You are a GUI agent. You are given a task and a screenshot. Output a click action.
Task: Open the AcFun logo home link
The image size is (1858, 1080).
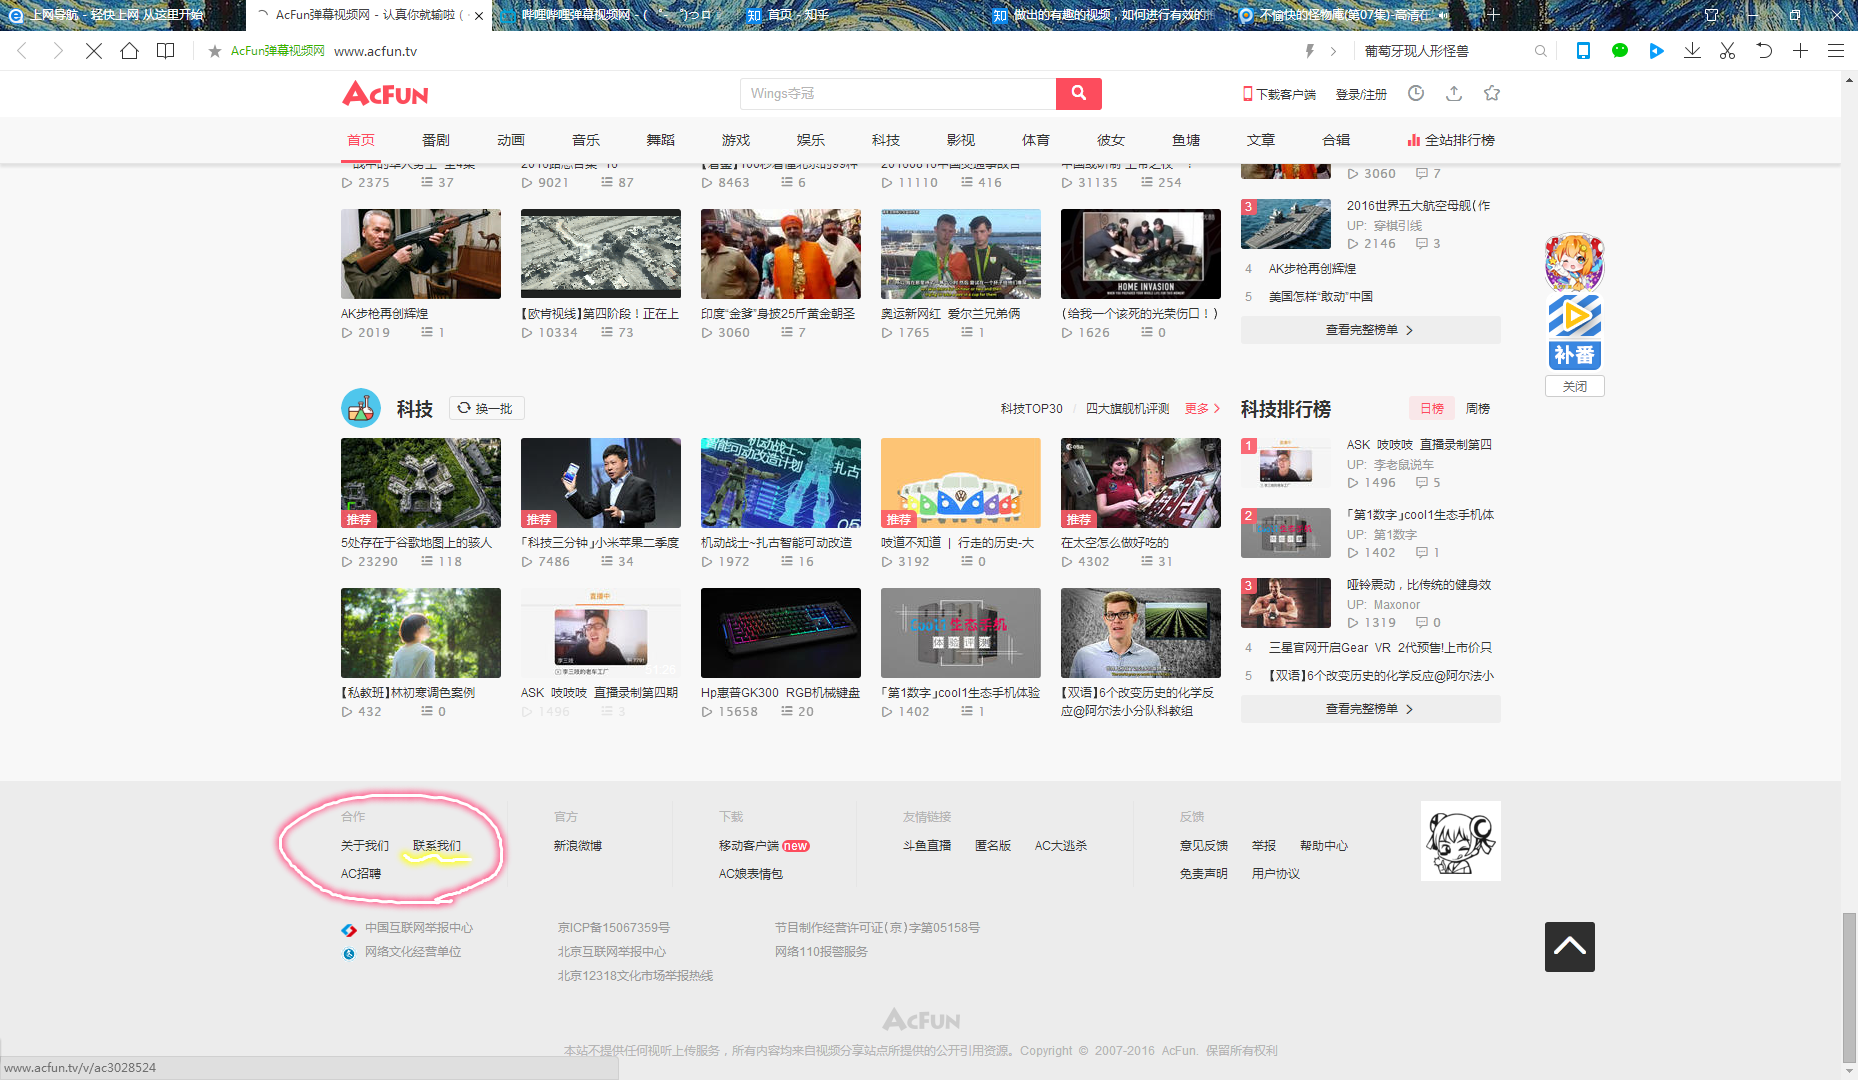pos(385,94)
